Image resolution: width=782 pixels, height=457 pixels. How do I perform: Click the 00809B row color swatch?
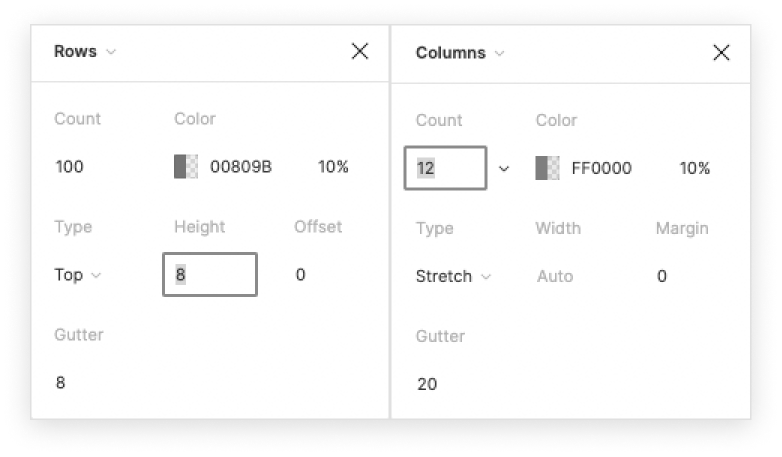pos(186,167)
